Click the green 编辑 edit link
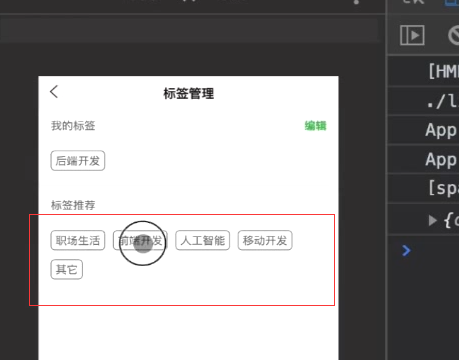 click(x=315, y=126)
